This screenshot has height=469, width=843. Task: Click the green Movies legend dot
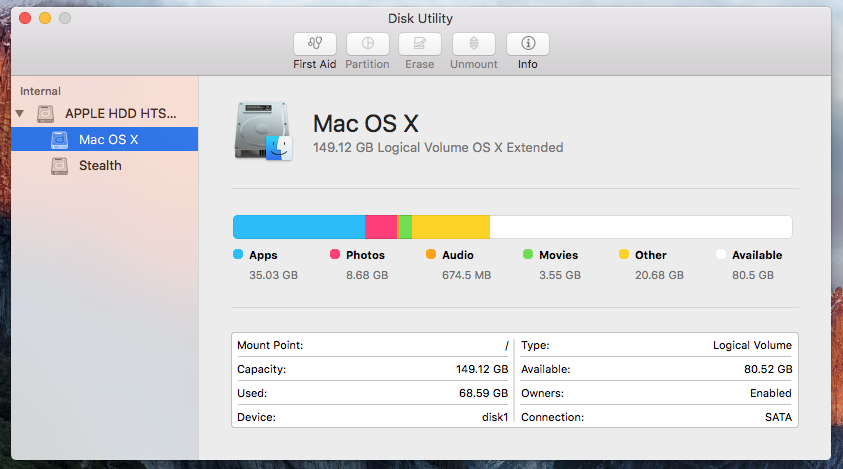coord(528,254)
